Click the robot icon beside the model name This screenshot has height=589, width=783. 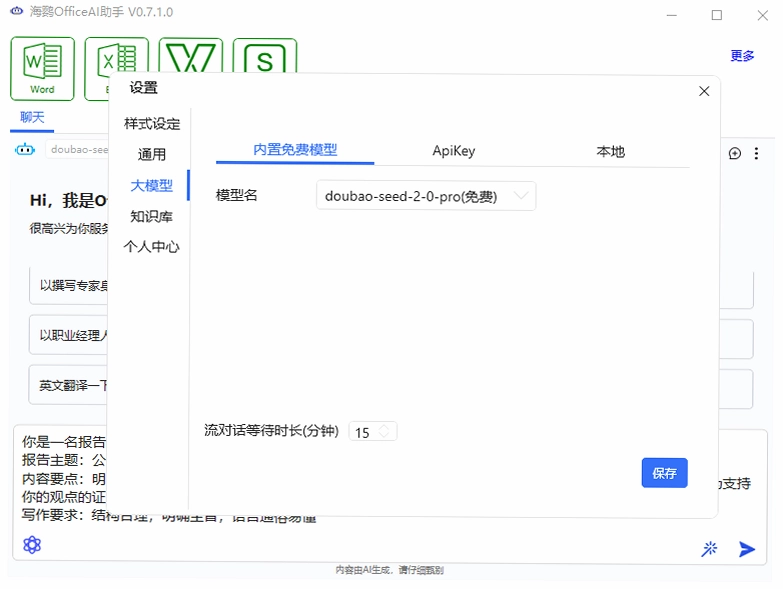pyautogui.click(x=25, y=149)
